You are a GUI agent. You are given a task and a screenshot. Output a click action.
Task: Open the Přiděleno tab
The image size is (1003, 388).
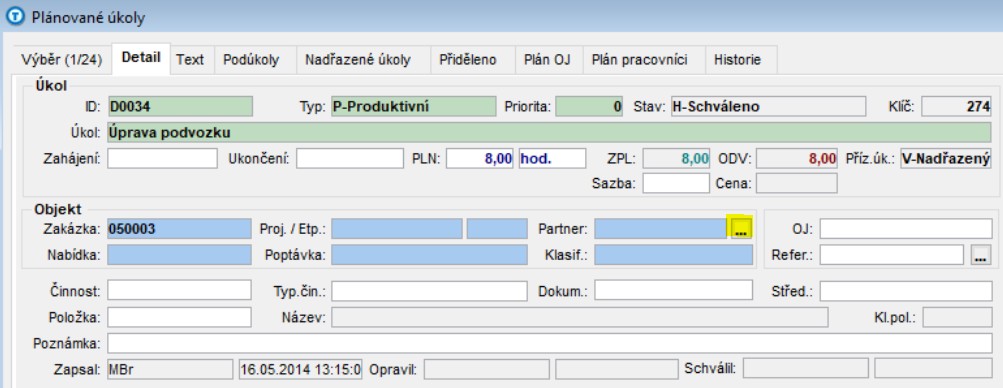[x=468, y=60]
